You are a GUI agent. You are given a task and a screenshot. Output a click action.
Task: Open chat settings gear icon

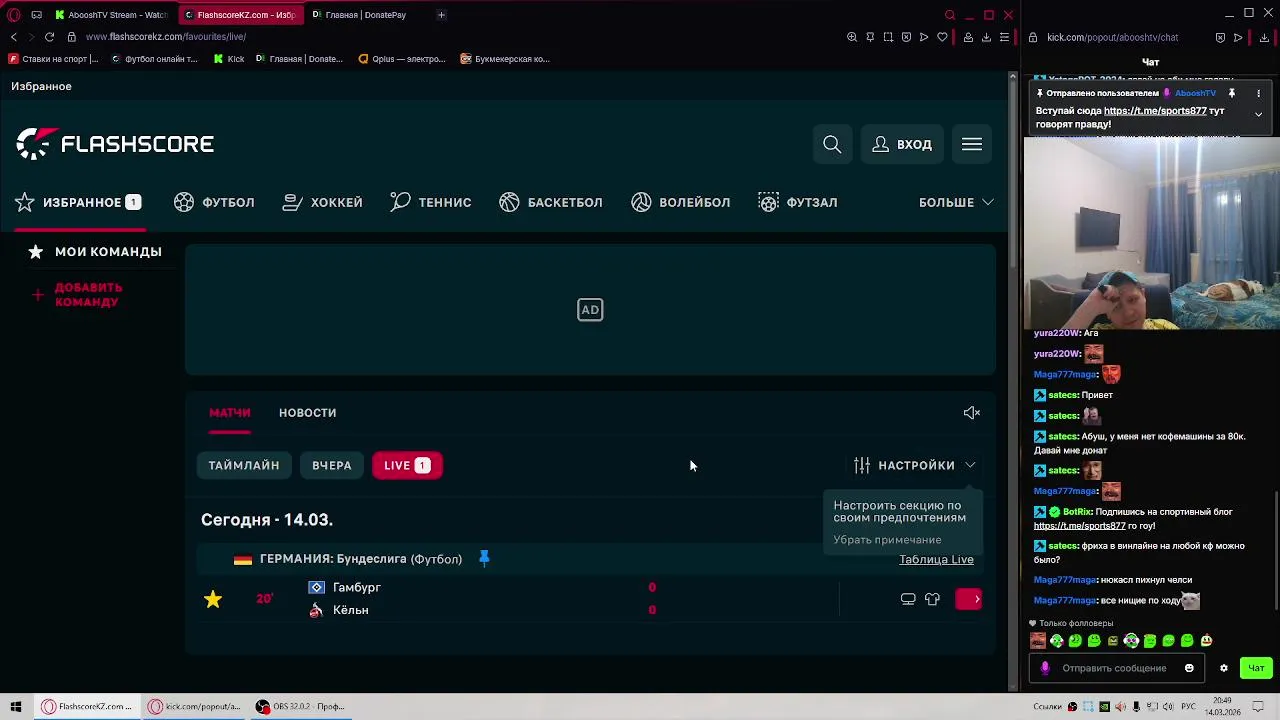(x=1224, y=668)
